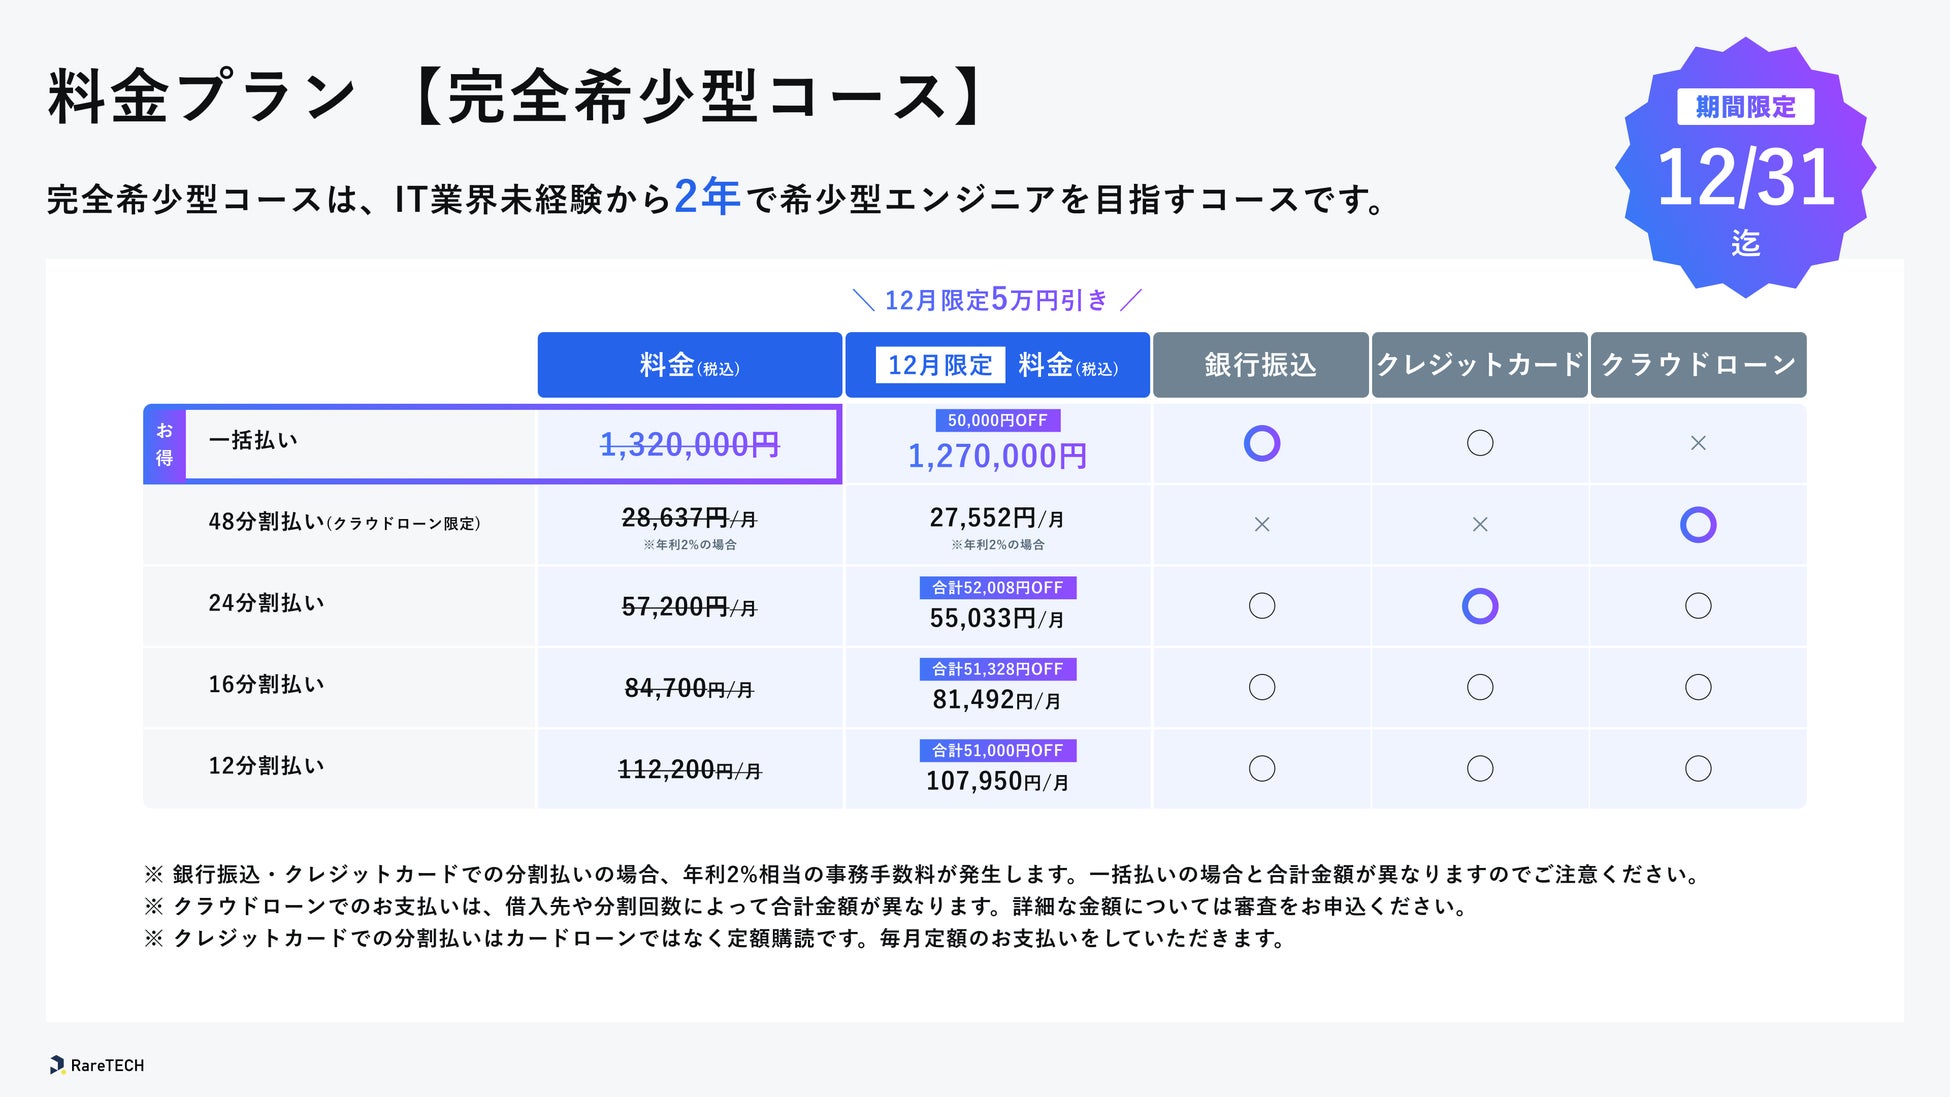Click the 合計52,008円OFF badge

(x=997, y=588)
